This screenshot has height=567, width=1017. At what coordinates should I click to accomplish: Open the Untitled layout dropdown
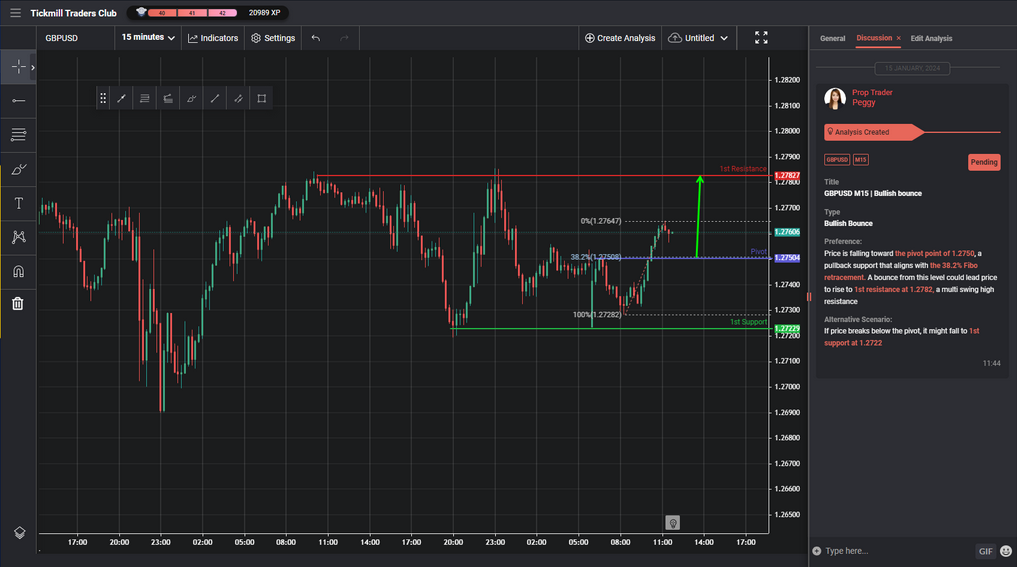pos(698,38)
